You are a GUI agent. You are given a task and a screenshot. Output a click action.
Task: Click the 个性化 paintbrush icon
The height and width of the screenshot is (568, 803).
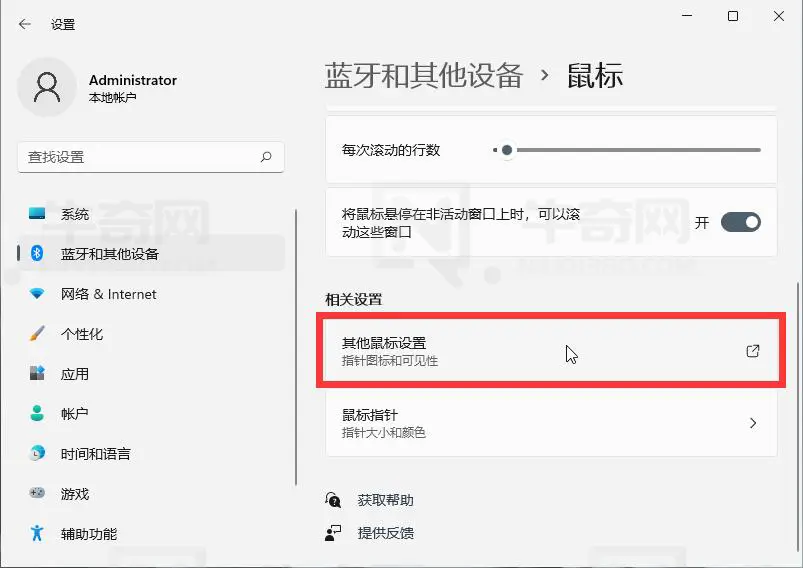click(x=37, y=333)
